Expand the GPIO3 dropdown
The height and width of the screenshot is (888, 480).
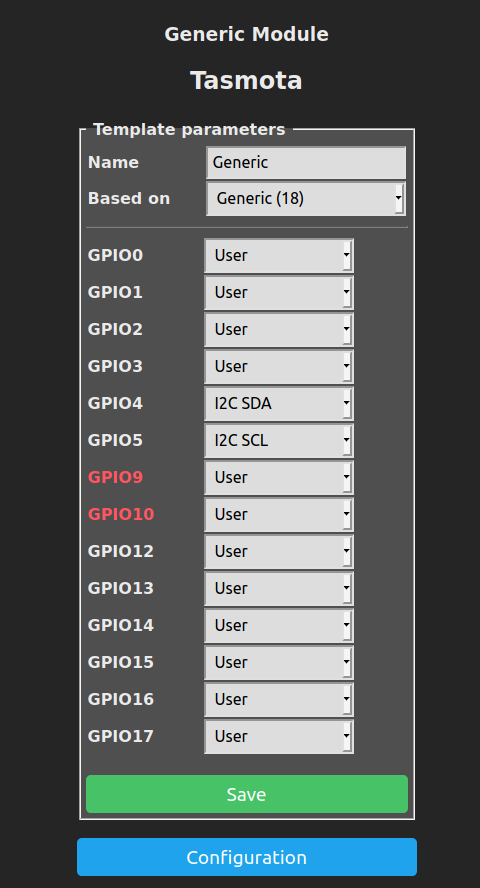pyautogui.click(x=279, y=366)
